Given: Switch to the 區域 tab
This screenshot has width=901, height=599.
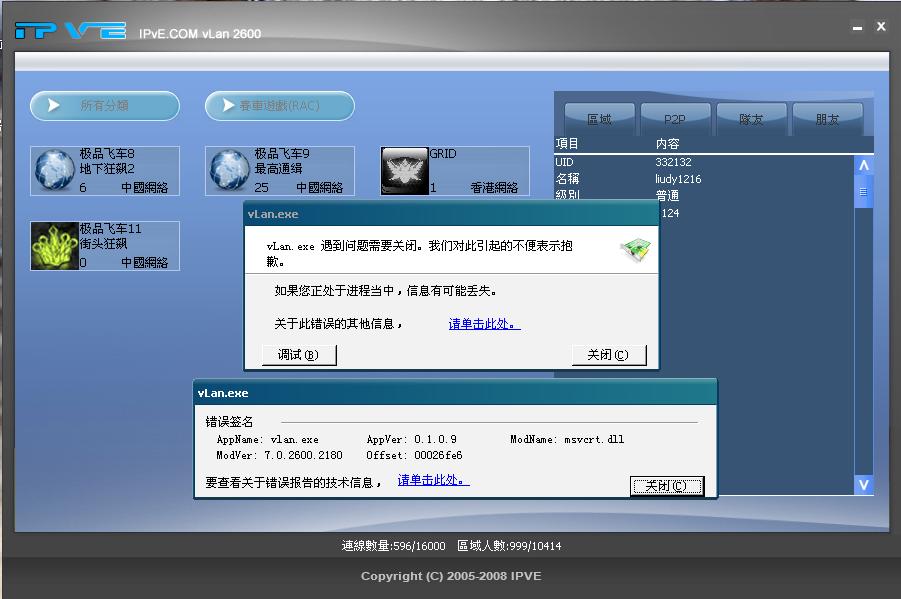Looking at the screenshot, I should pyautogui.click(x=599, y=119).
